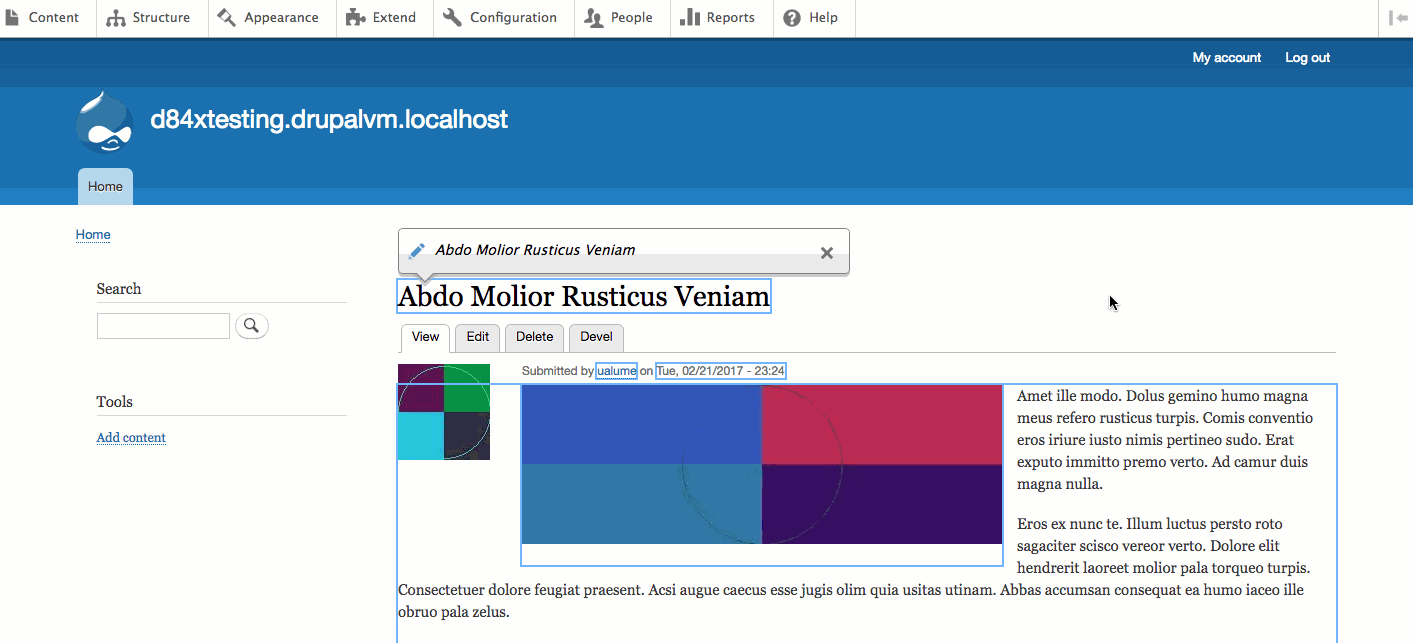Follow the Add content link
1413x643 pixels.
(x=131, y=437)
